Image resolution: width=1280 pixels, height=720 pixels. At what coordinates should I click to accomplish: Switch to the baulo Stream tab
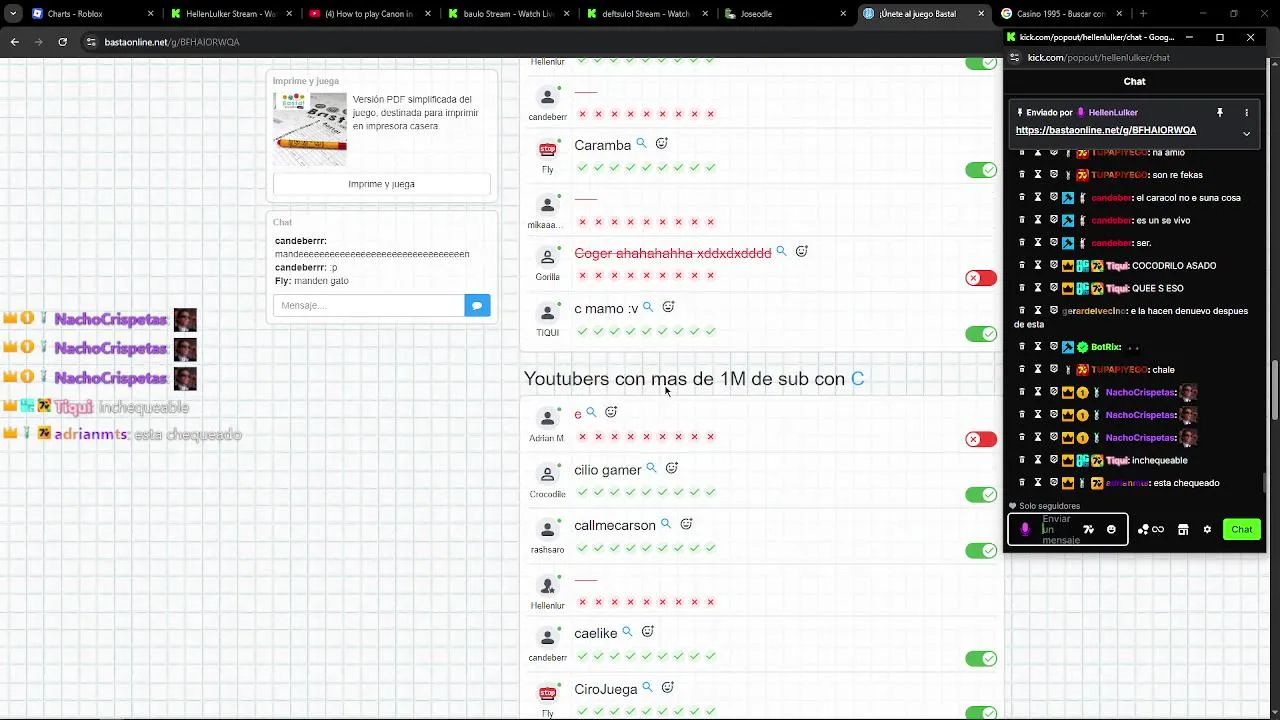(507, 14)
